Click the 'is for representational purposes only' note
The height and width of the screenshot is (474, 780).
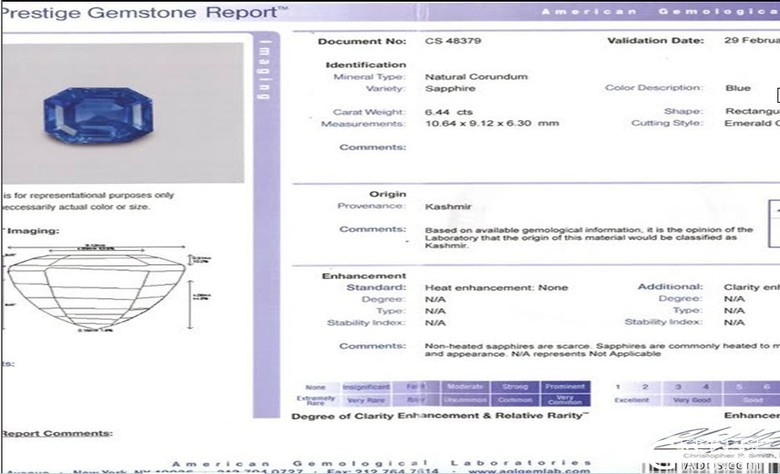point(89,195)
